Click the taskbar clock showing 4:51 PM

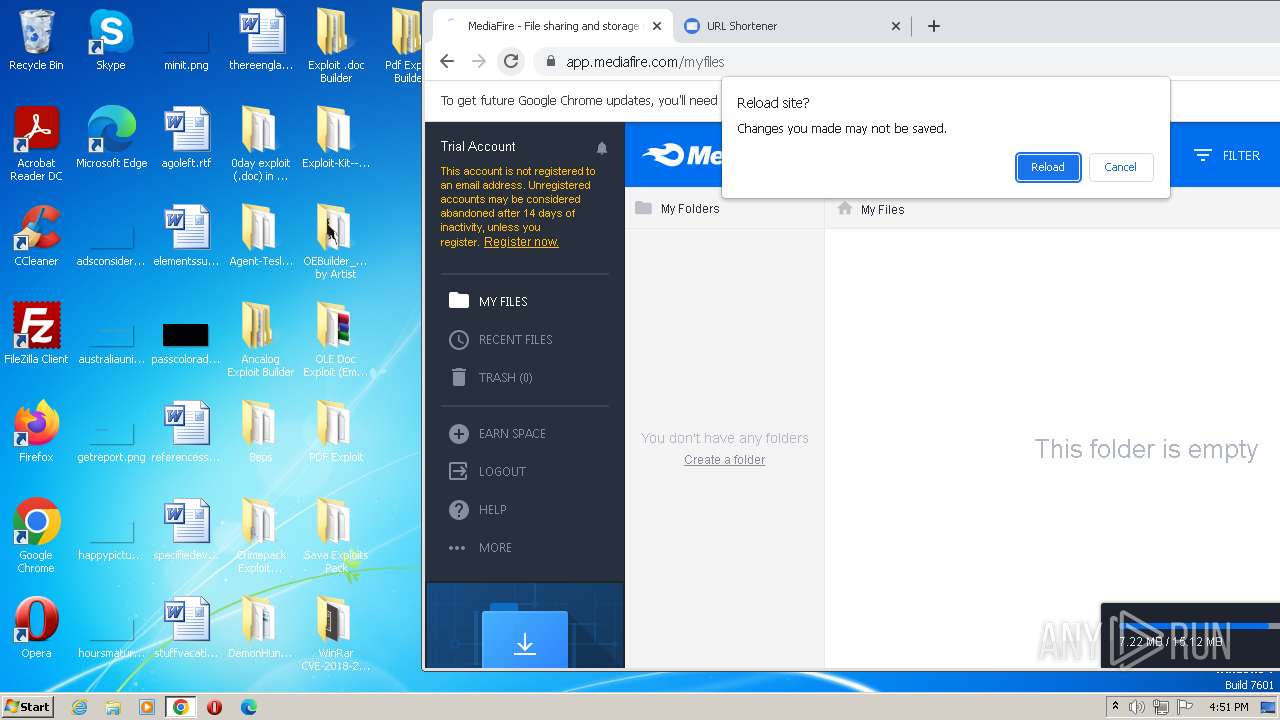coord(1228,707)
